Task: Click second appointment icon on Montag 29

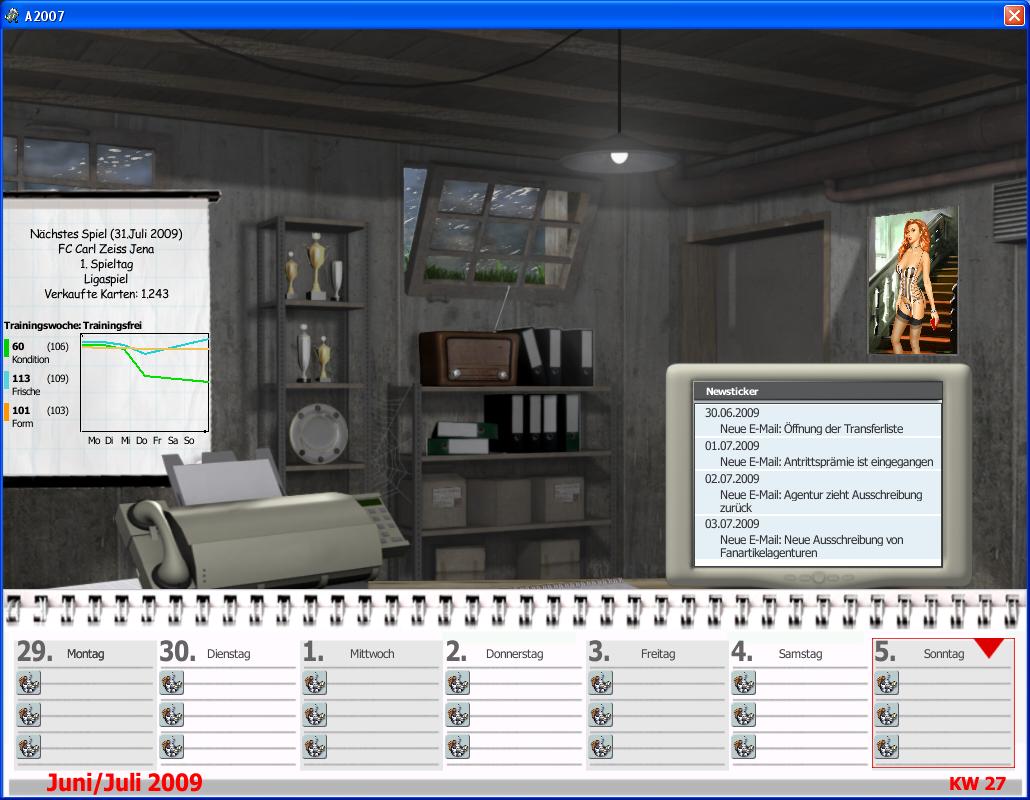Action: pos(29,715)
